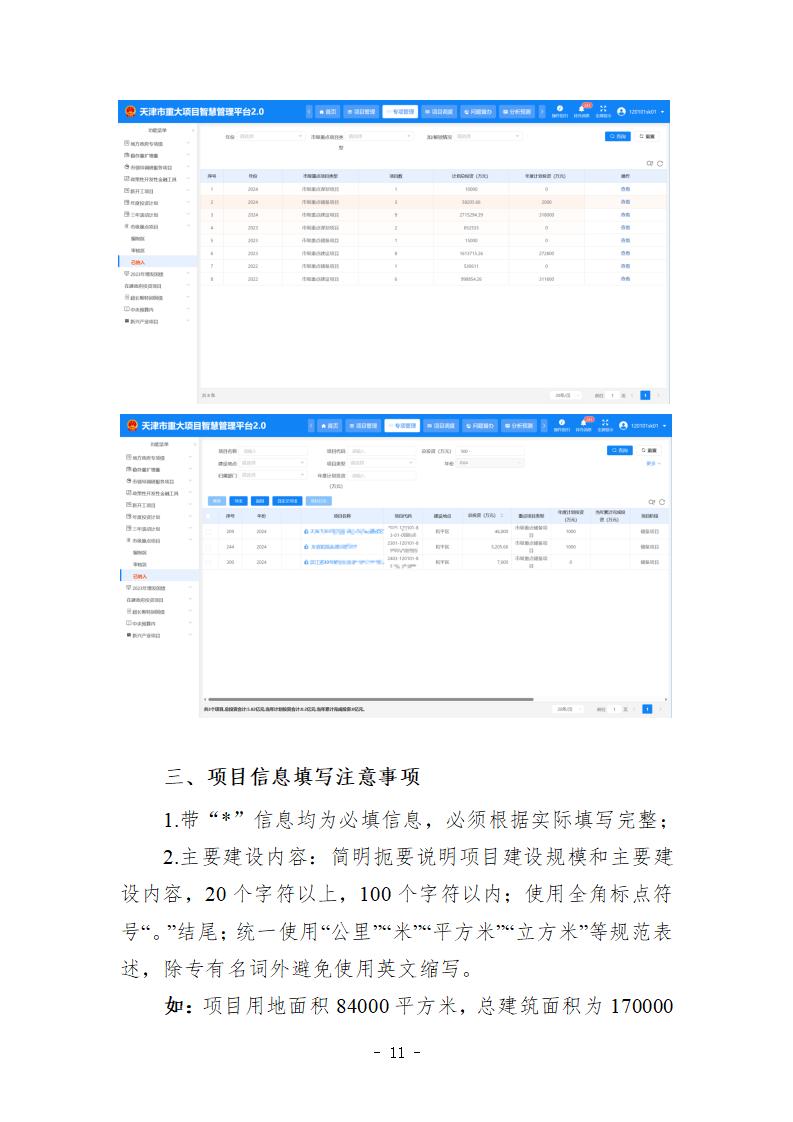
Task: Select 审核区 sidebar item in lower screenshot
Action: tap(140, 564)
